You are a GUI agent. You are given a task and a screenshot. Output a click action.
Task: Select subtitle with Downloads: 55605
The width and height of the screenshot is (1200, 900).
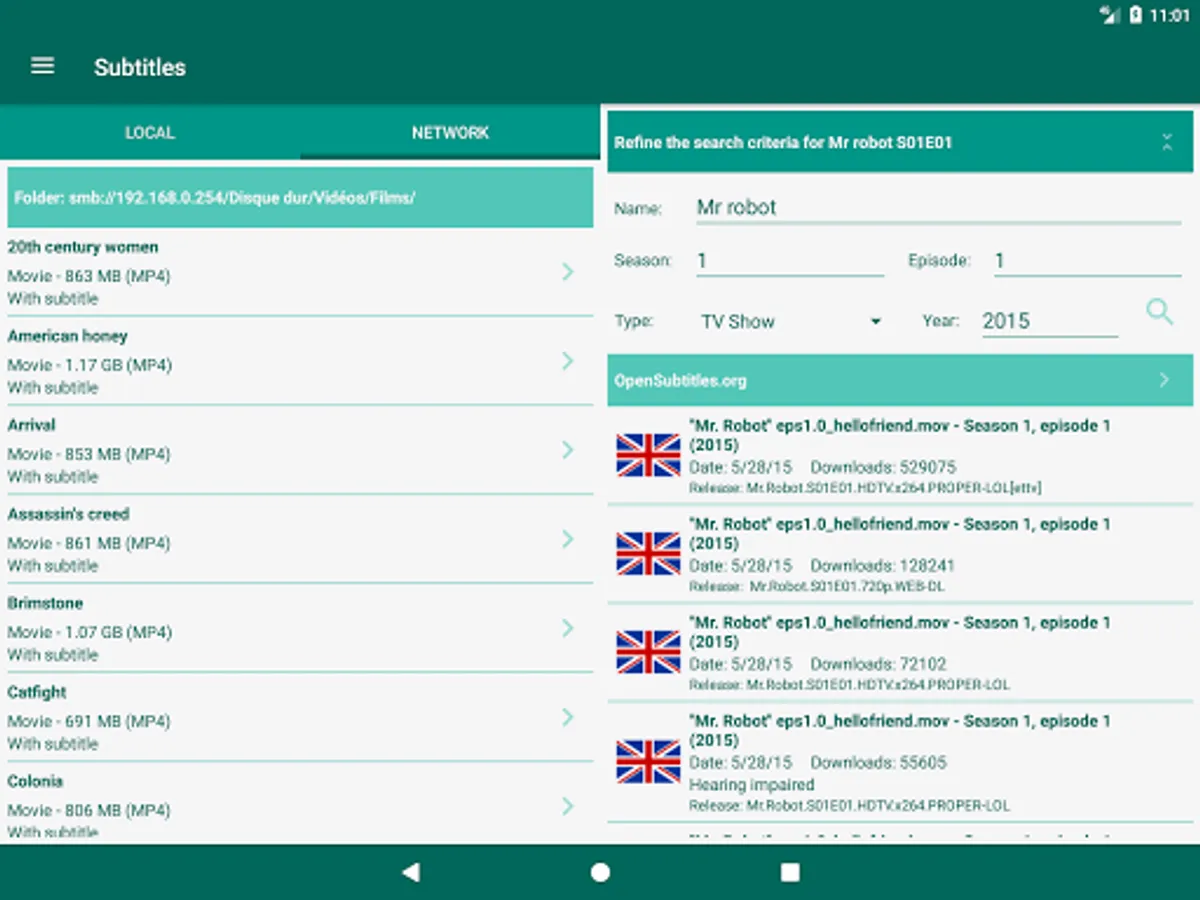900,761
